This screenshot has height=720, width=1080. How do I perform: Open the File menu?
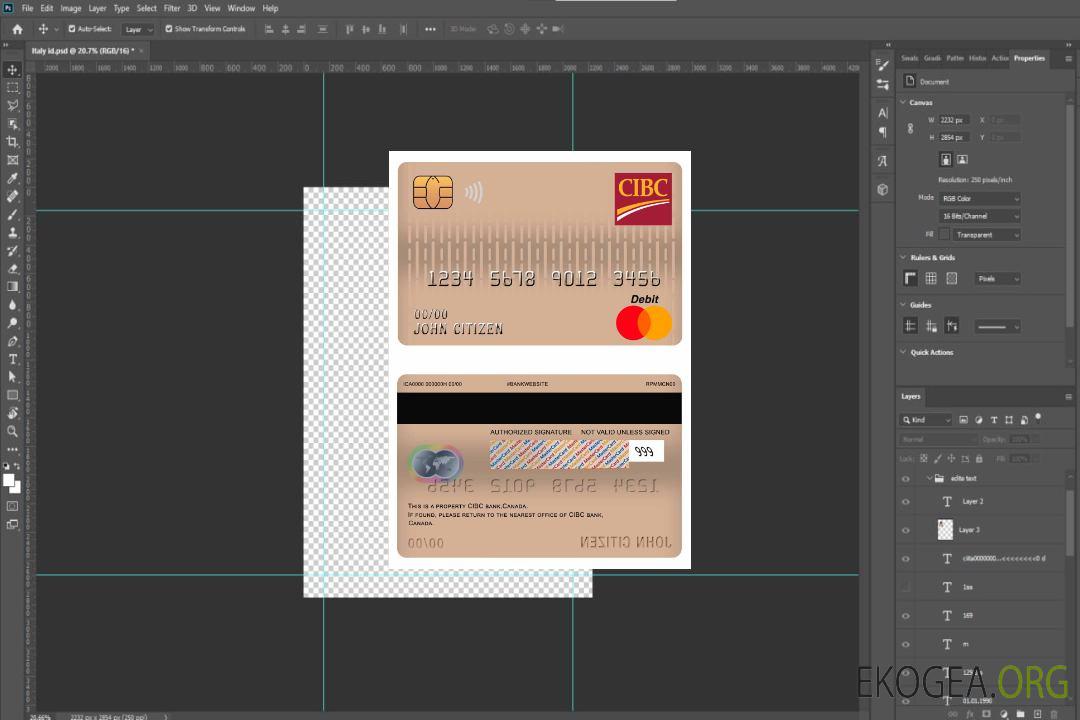tap(28, 8)
